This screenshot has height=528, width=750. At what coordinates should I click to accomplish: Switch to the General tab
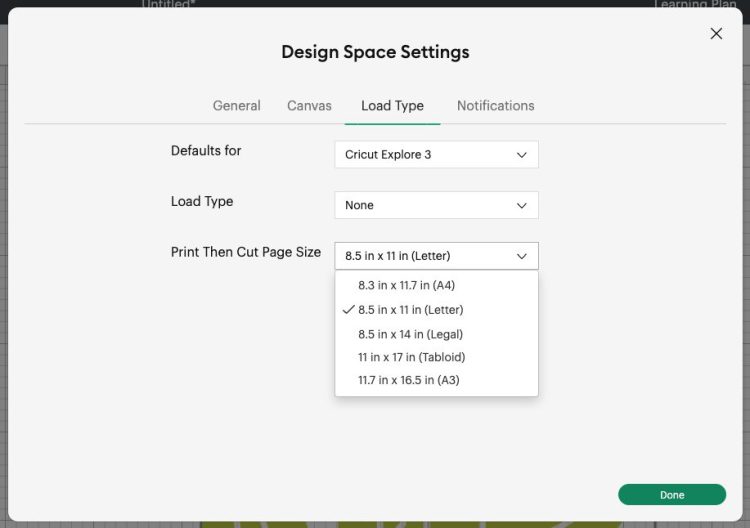coord(237,106)
